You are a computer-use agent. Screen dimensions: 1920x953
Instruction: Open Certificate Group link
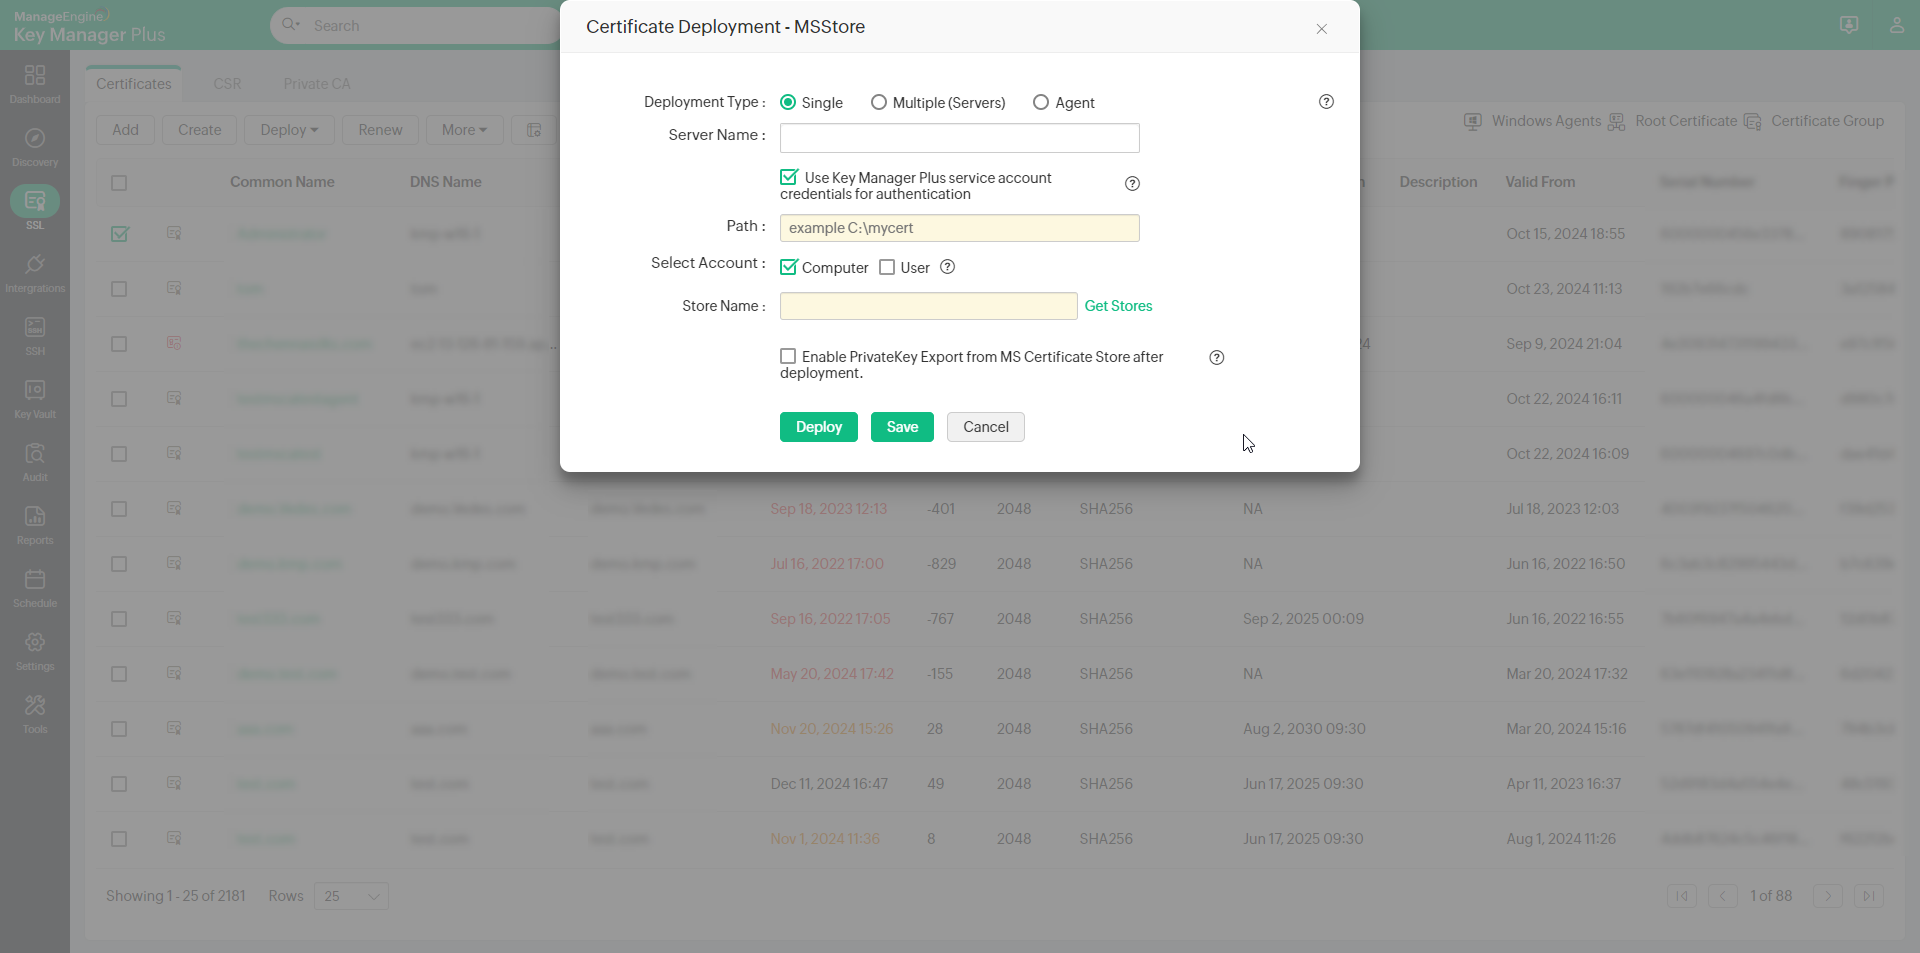[1814, 121]
